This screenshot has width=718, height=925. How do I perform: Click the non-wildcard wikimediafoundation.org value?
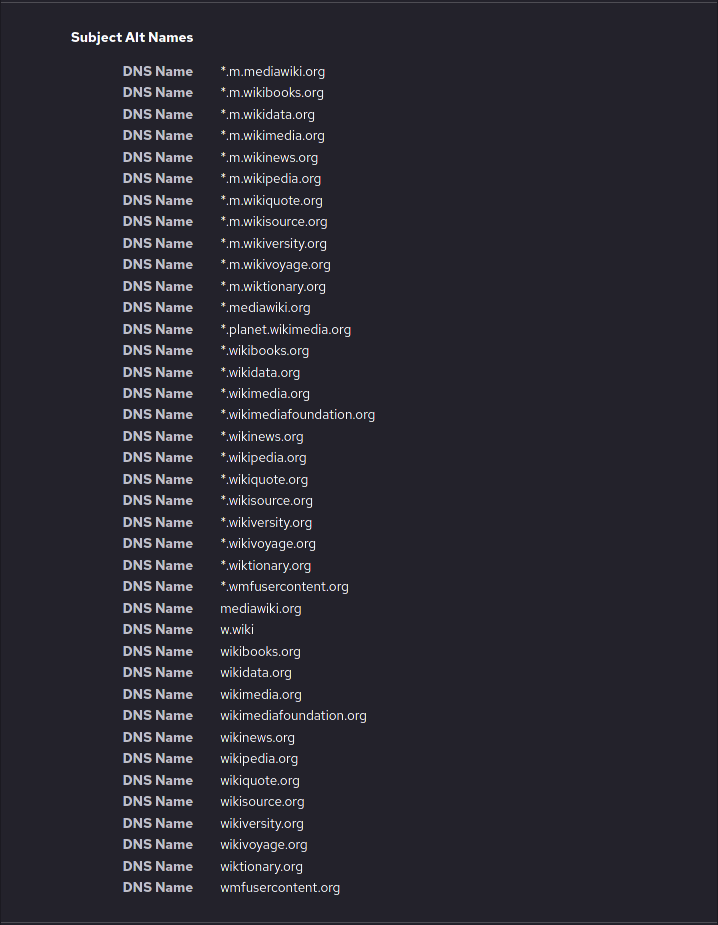293,716
